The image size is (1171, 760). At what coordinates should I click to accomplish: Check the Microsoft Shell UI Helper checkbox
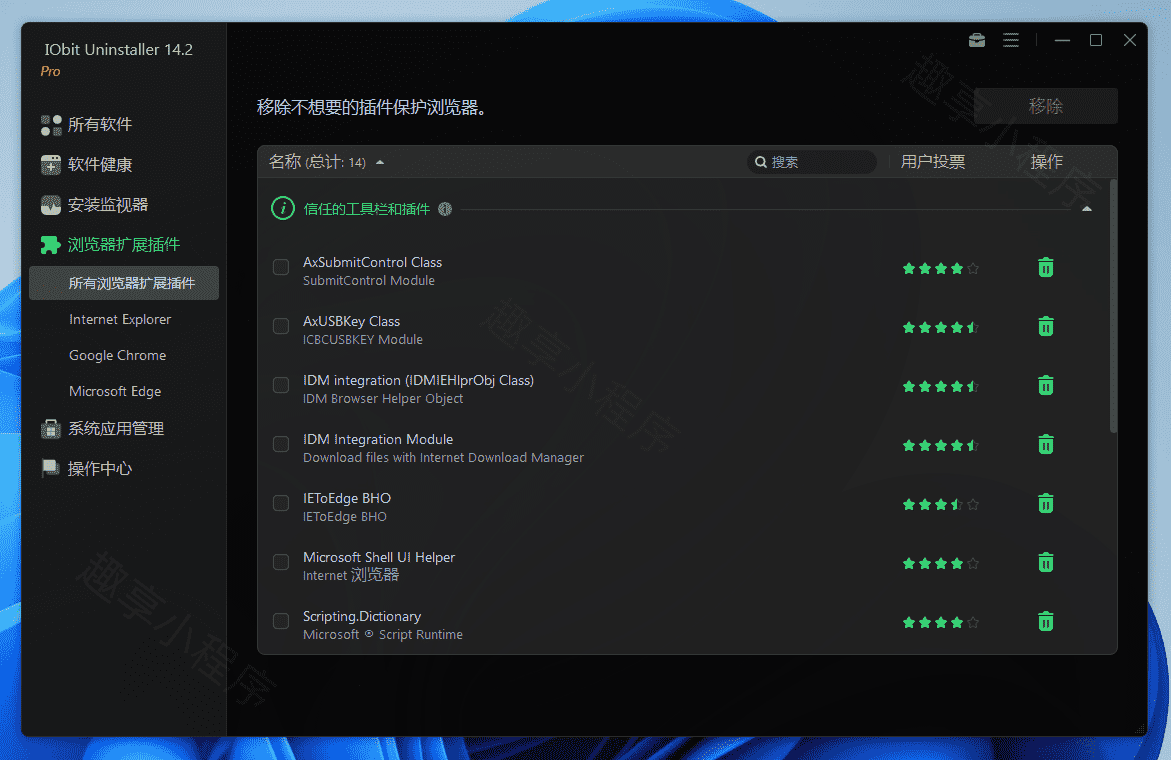pyautogui.click(x=281, y=562)
